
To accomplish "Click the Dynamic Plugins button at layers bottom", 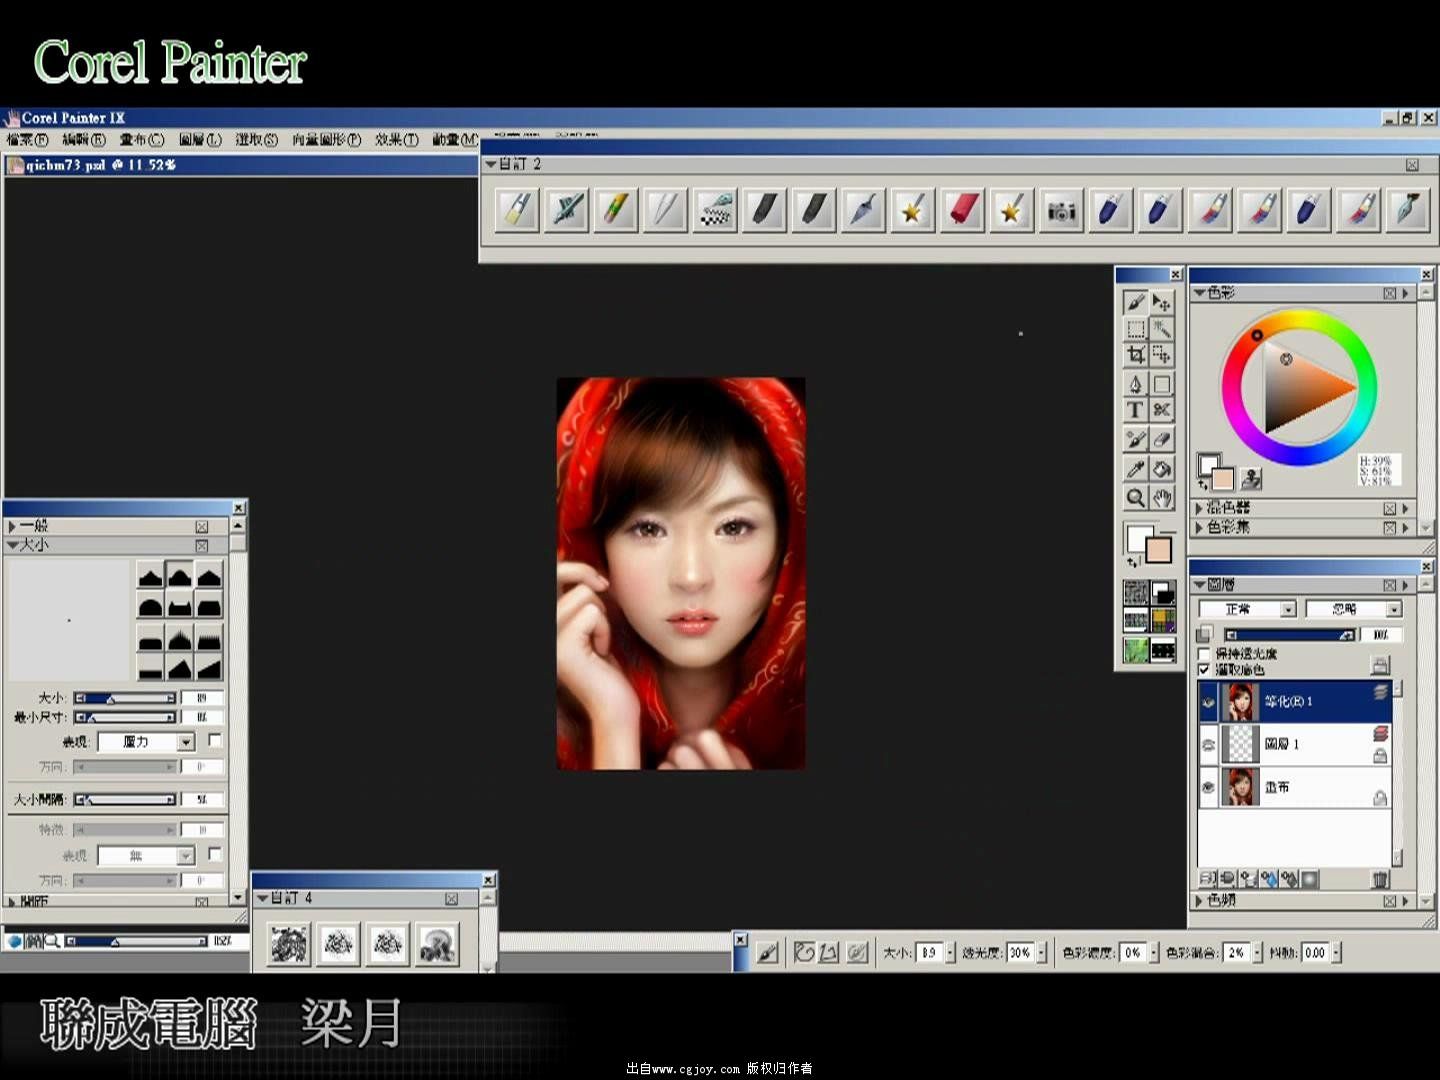I will click(x=1227, y=879).
